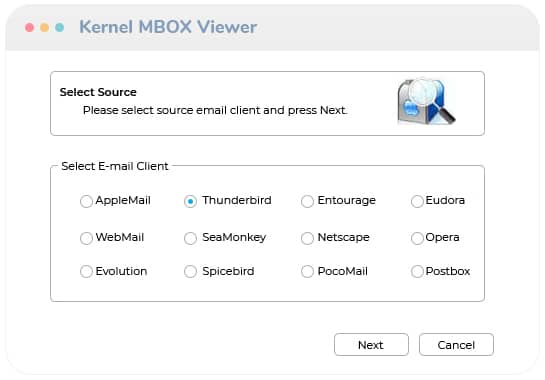The height and width of the screenshot is (380, 545).
Task: Select Evolution as source client
Action: [x=86, y=271]
